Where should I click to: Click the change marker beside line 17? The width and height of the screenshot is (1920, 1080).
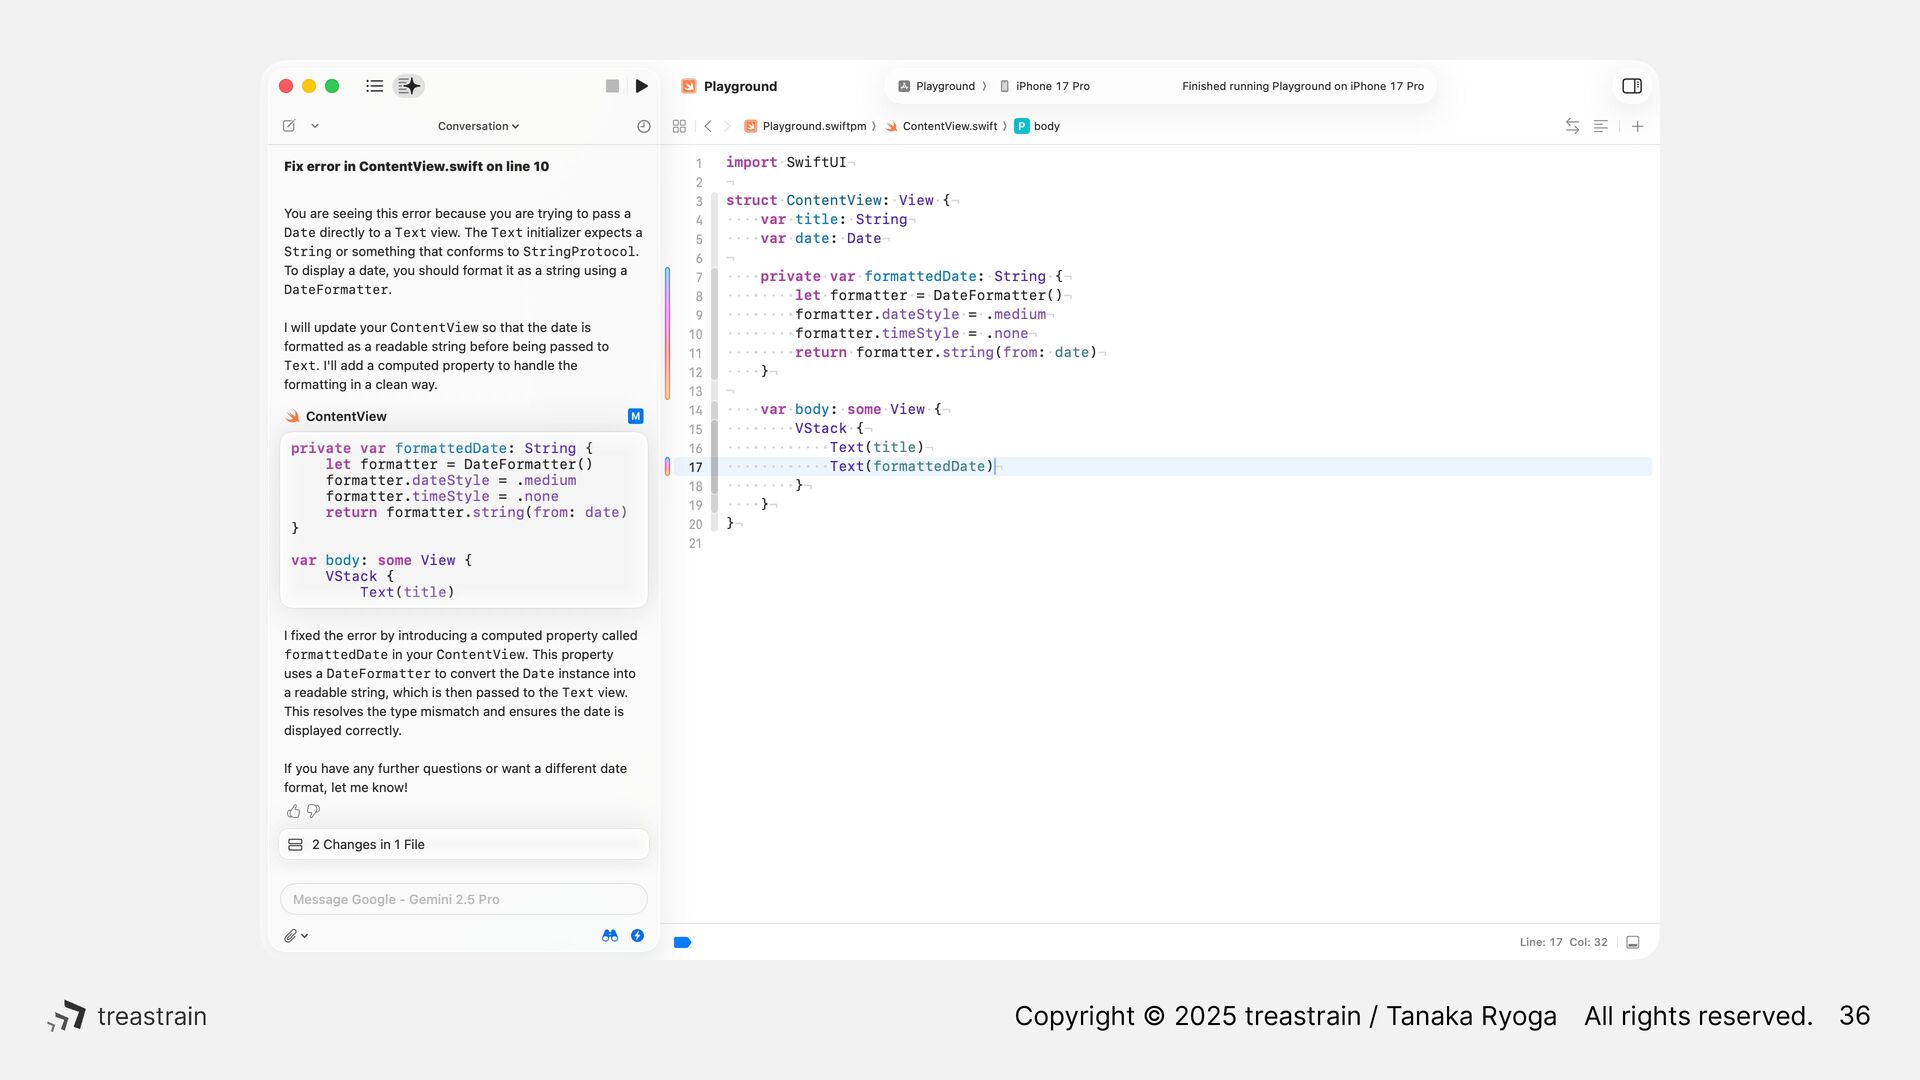[667, 466]
